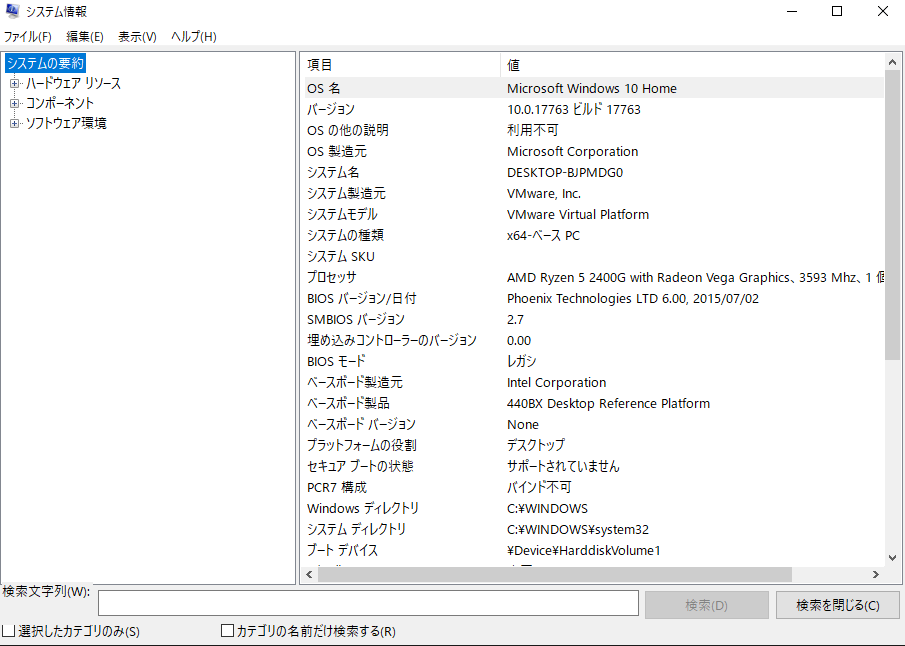Expand the ハードウェア リソース node
Screen dimensions: 905x646
[x=15, y=83]
